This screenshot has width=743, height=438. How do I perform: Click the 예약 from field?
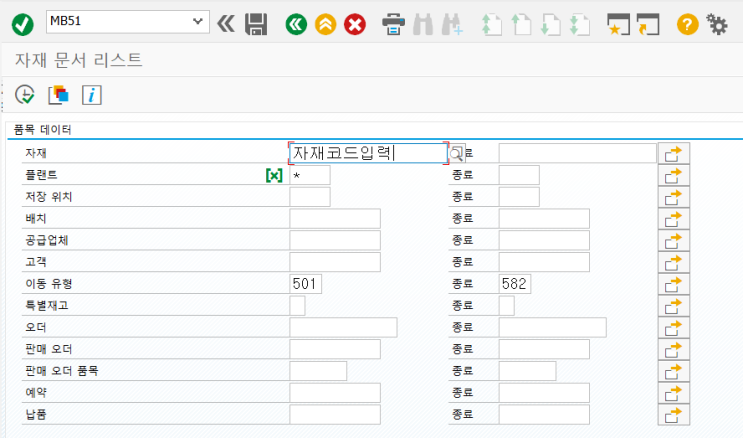(335, 393)
